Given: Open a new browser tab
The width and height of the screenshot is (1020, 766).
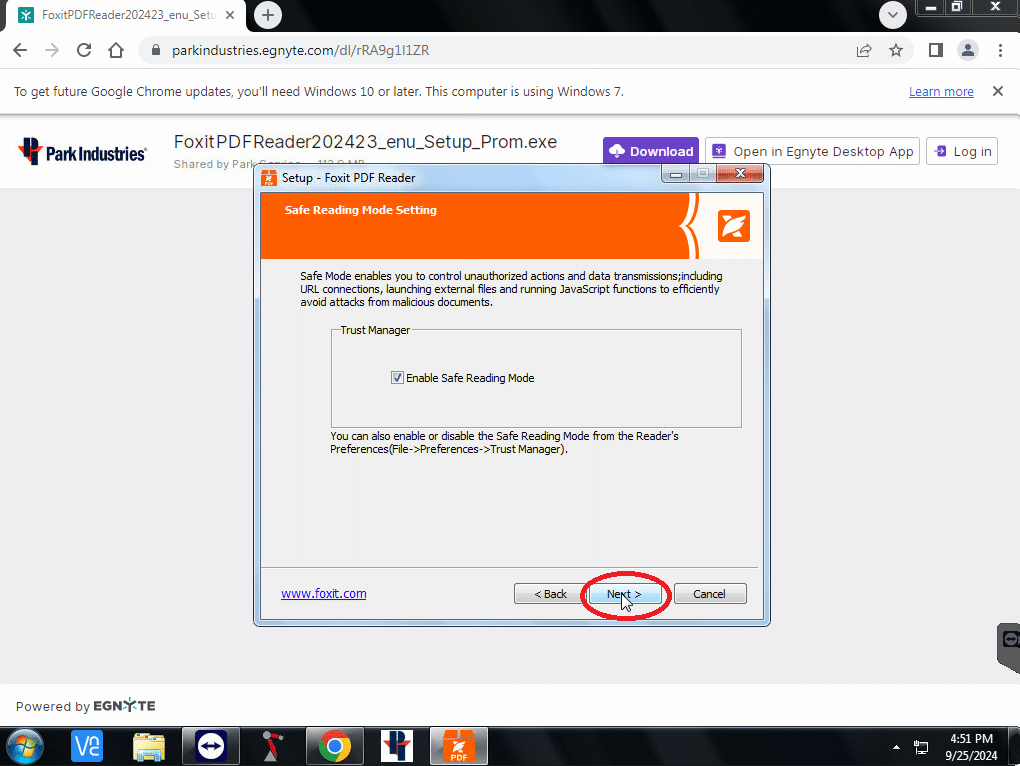Looking at the screenshot, I should (x=267, y=15).
